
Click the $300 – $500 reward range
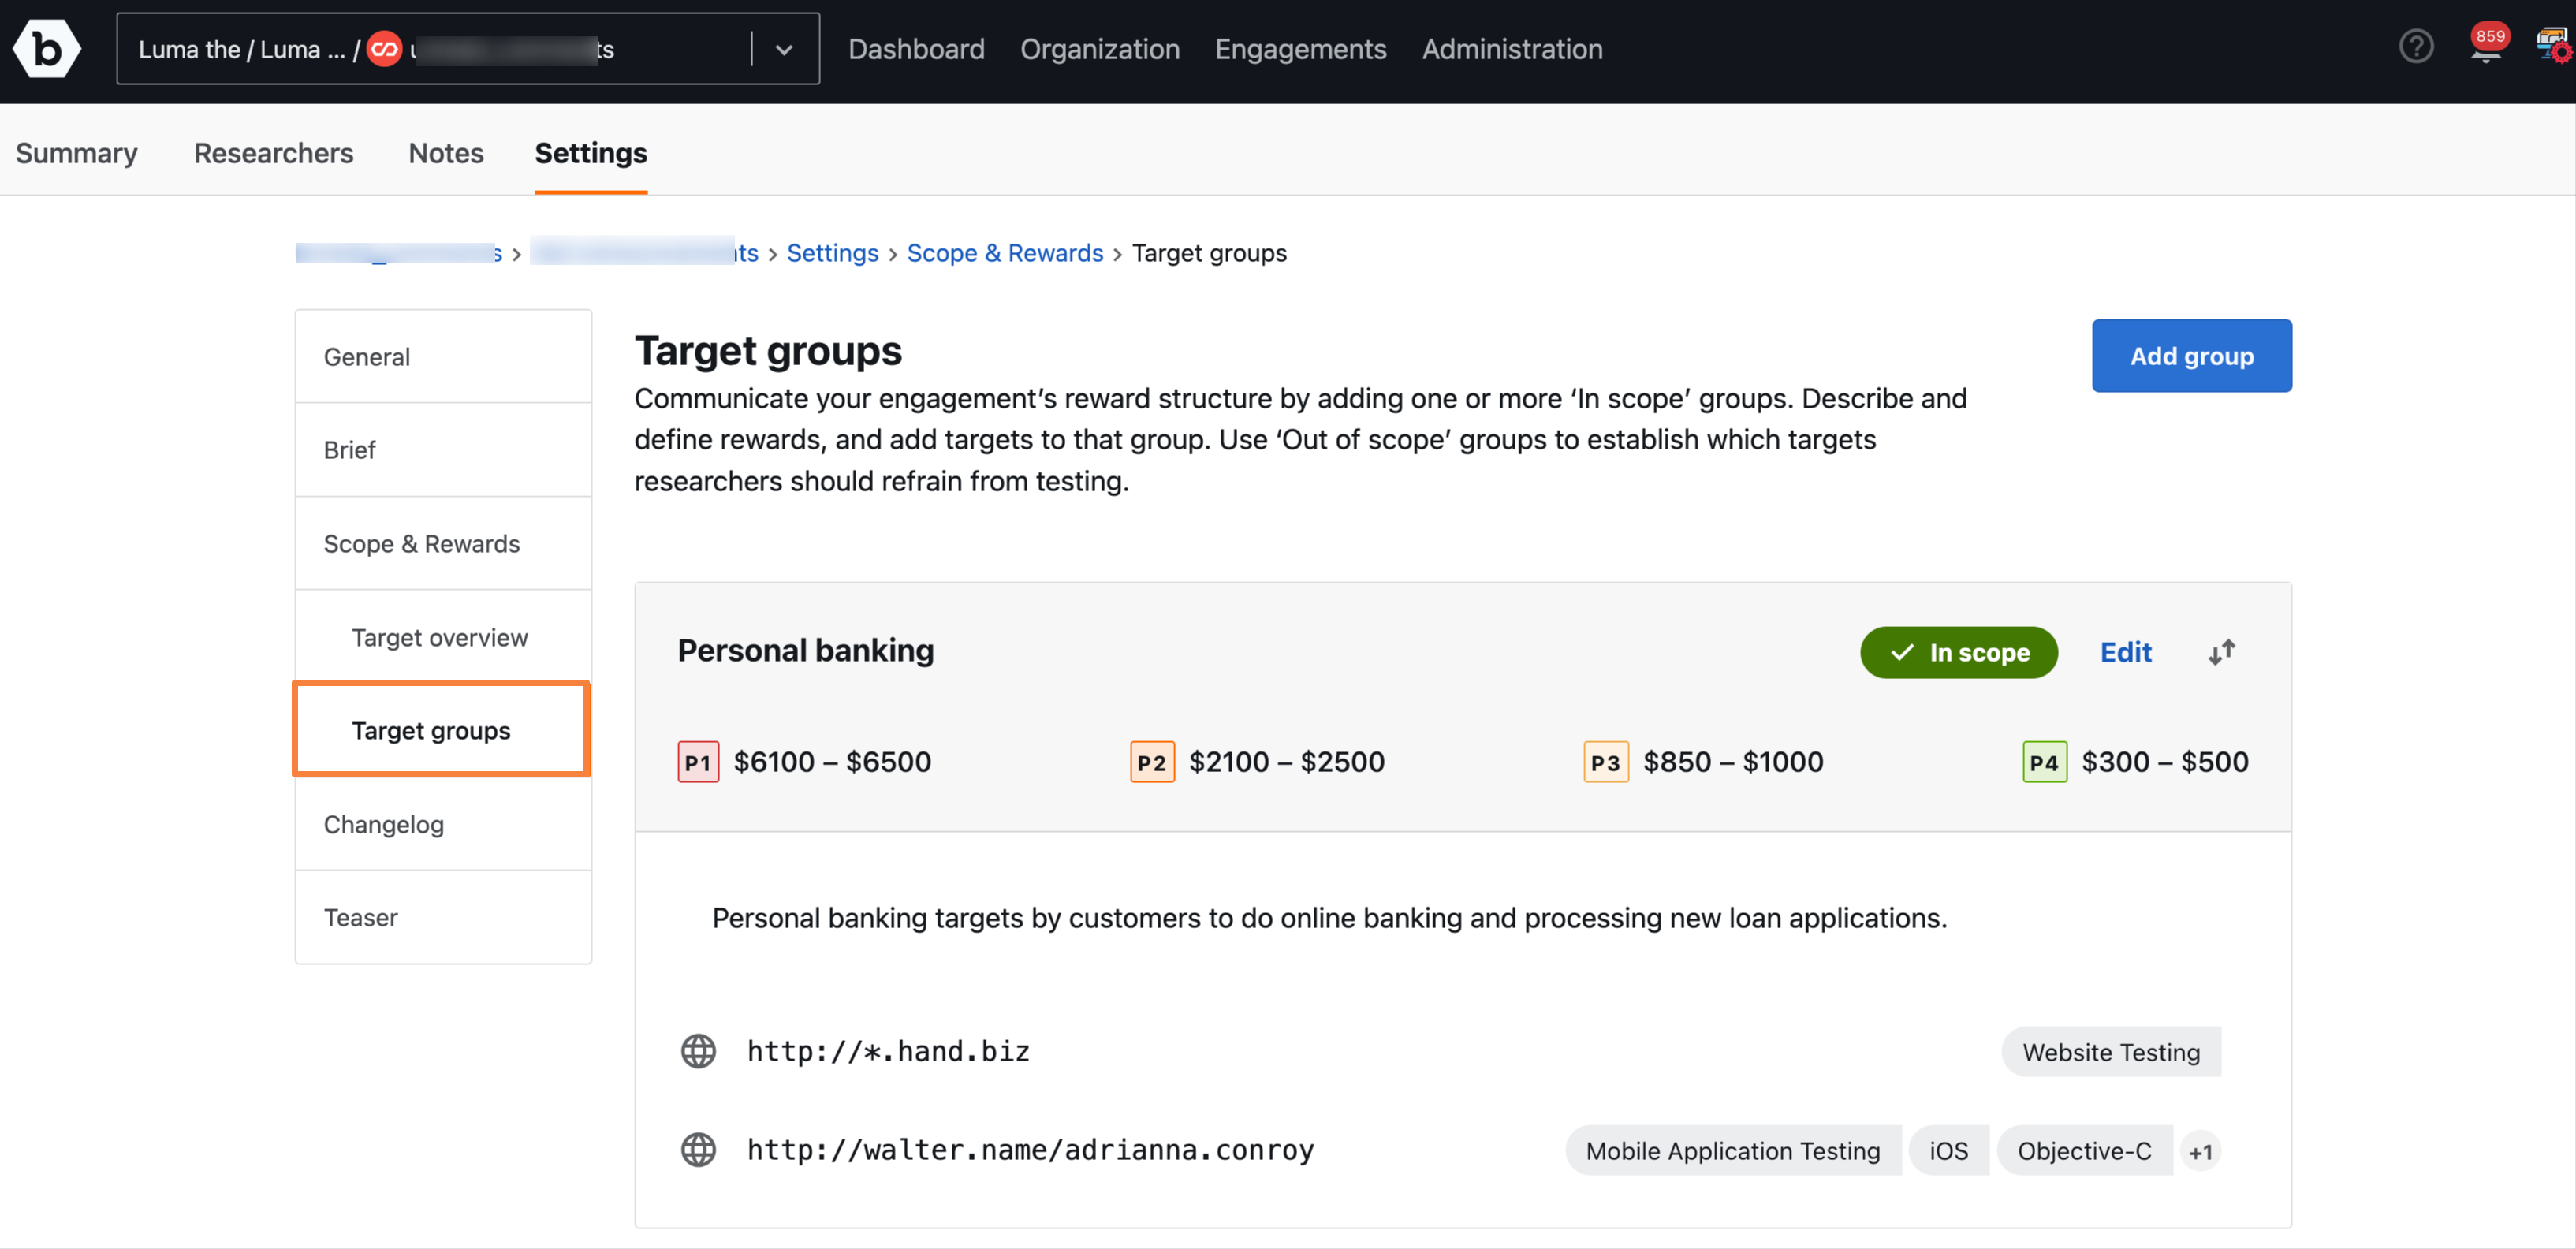coord(2164,762)
